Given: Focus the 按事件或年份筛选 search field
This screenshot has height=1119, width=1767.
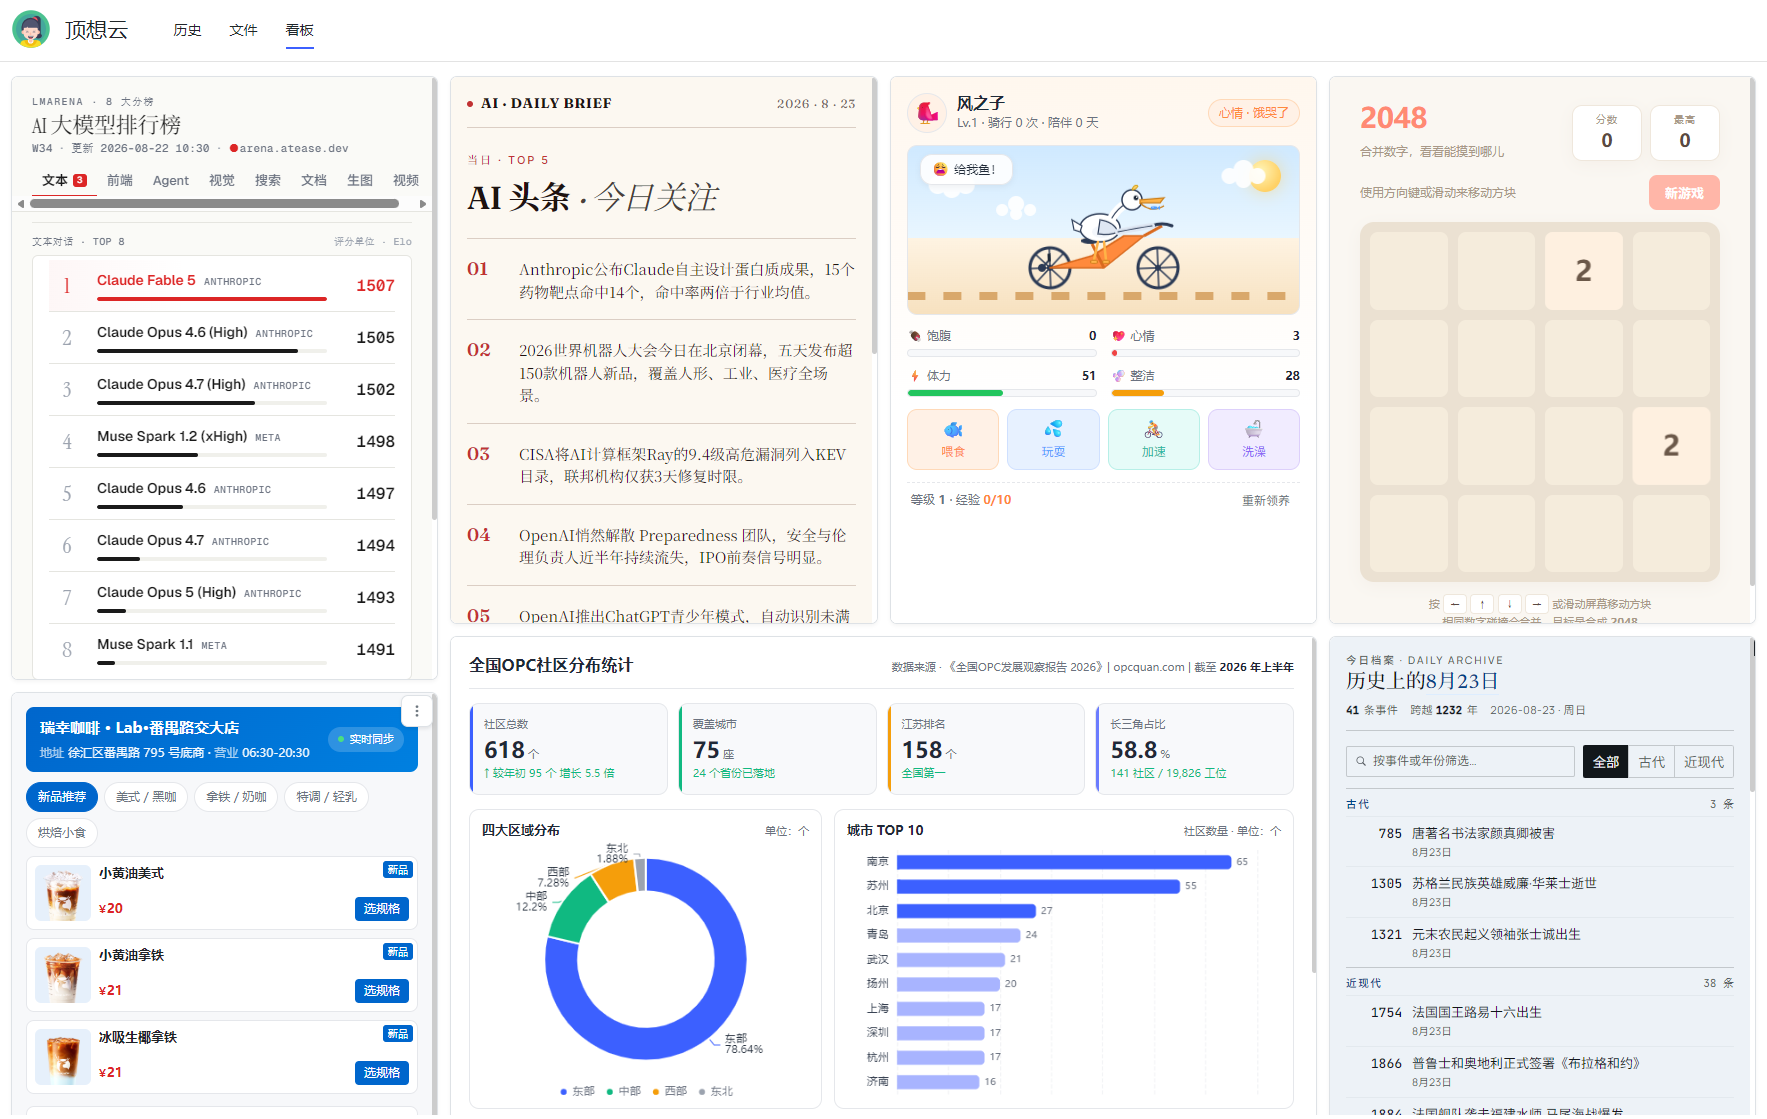Looking at the screenshot, I should (1460, 761).
